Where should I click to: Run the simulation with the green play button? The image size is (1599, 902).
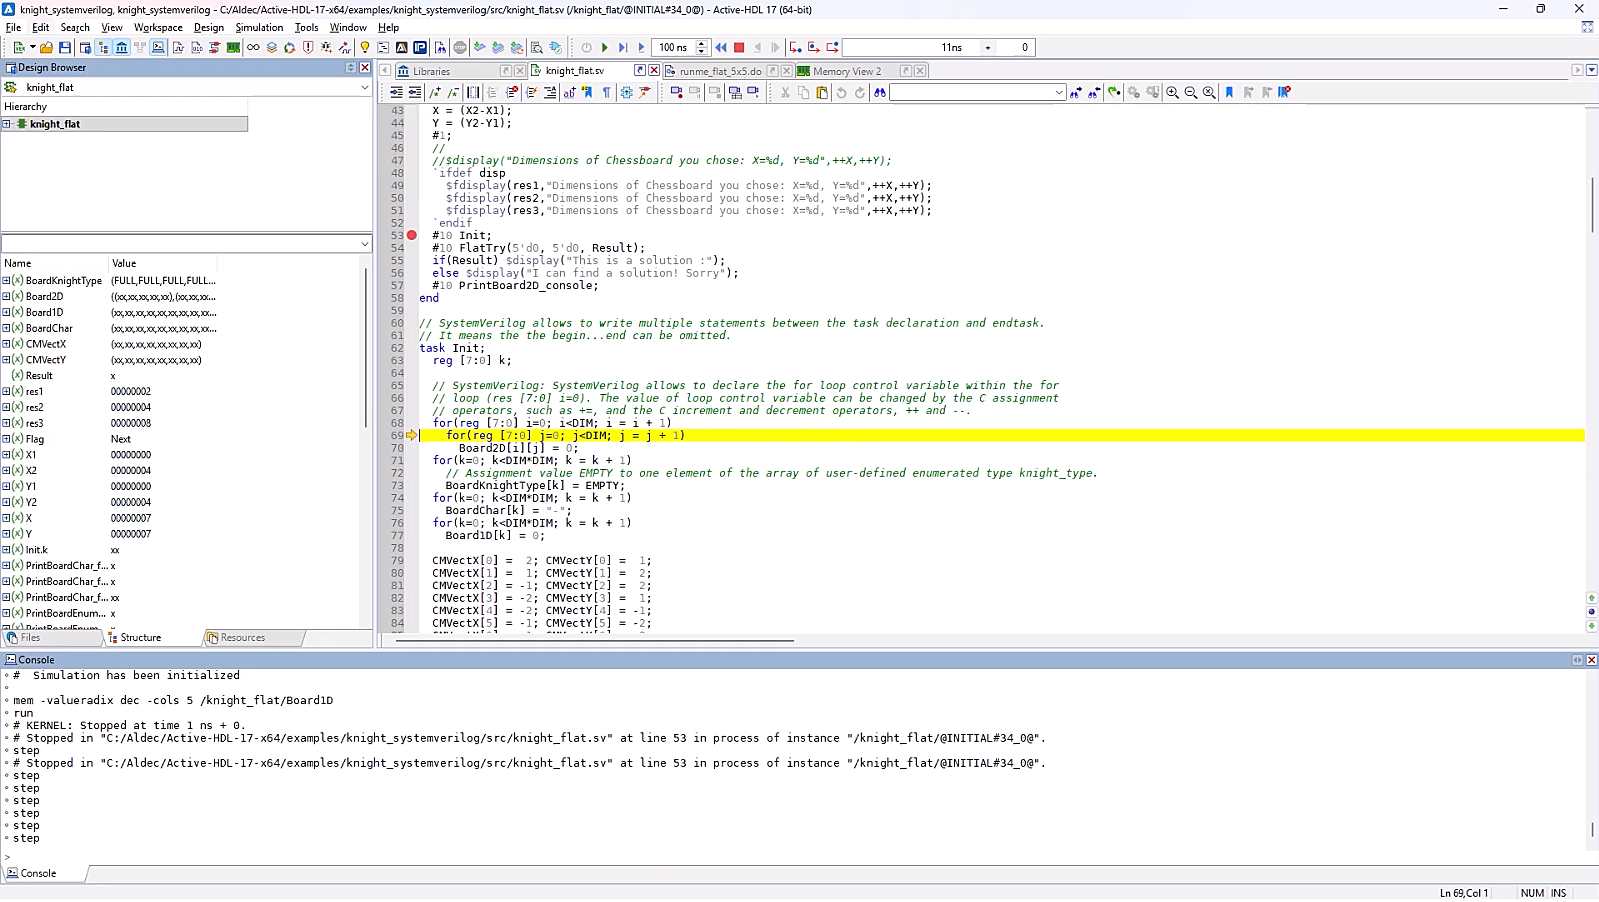click(604, 47)
